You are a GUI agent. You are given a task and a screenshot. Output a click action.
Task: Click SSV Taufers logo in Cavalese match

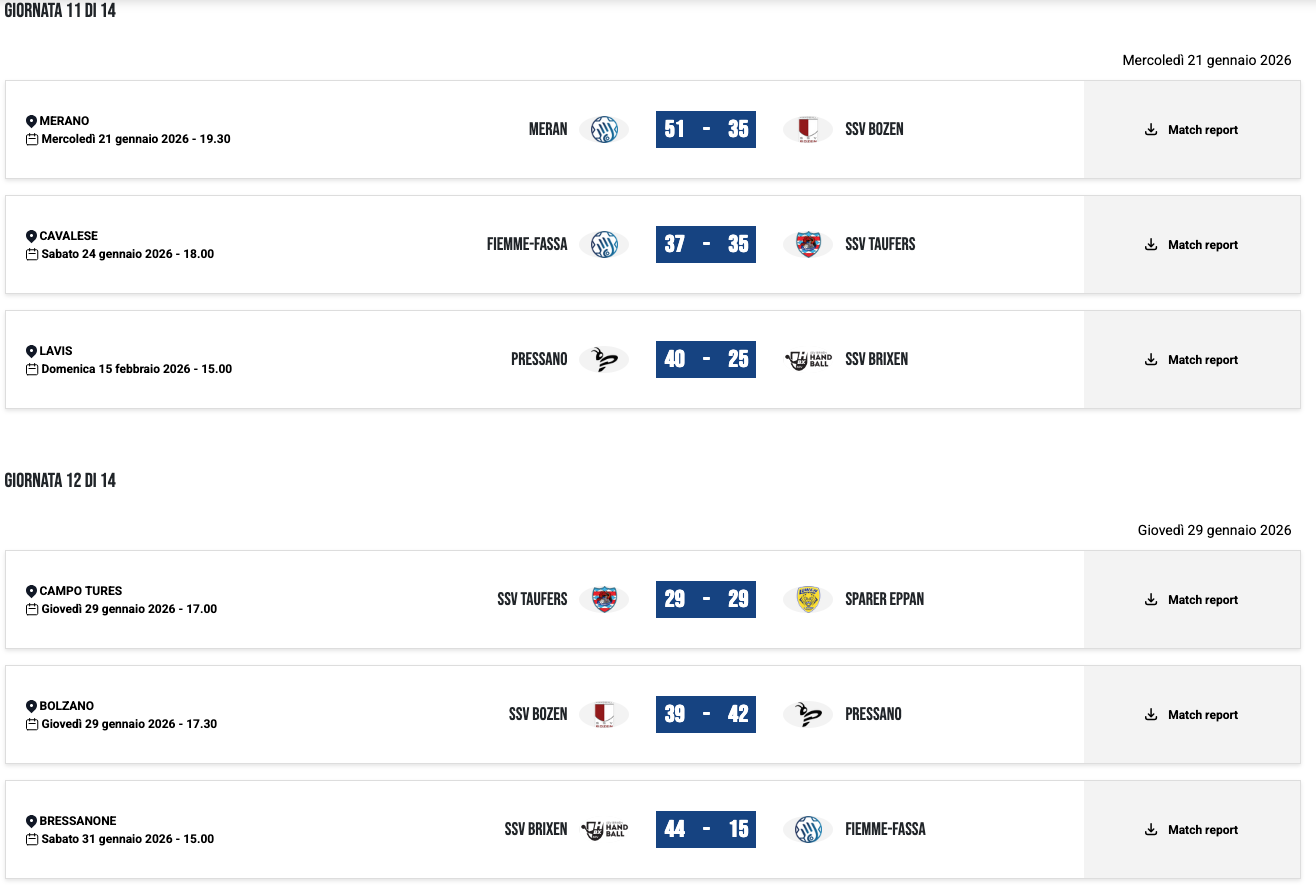point(808,245)
